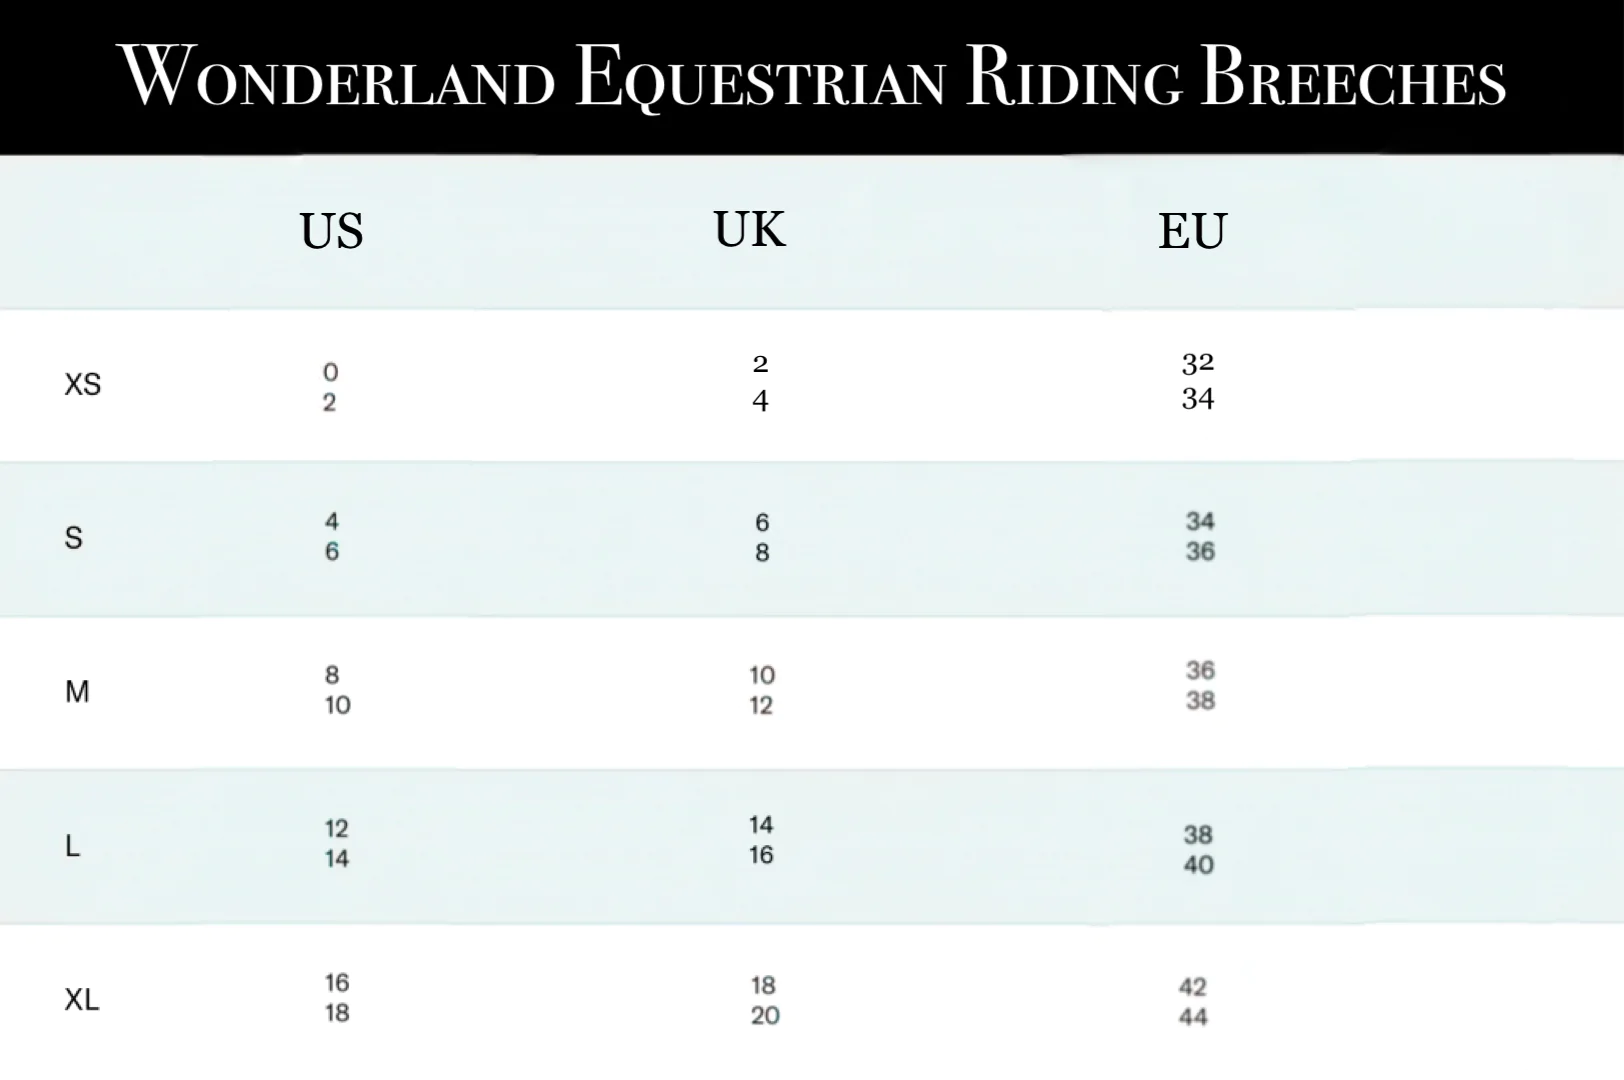The height and width of the screenshot is (1080, 1624).
Task: Choose the L size row label
Action: (x=72, y=846)
